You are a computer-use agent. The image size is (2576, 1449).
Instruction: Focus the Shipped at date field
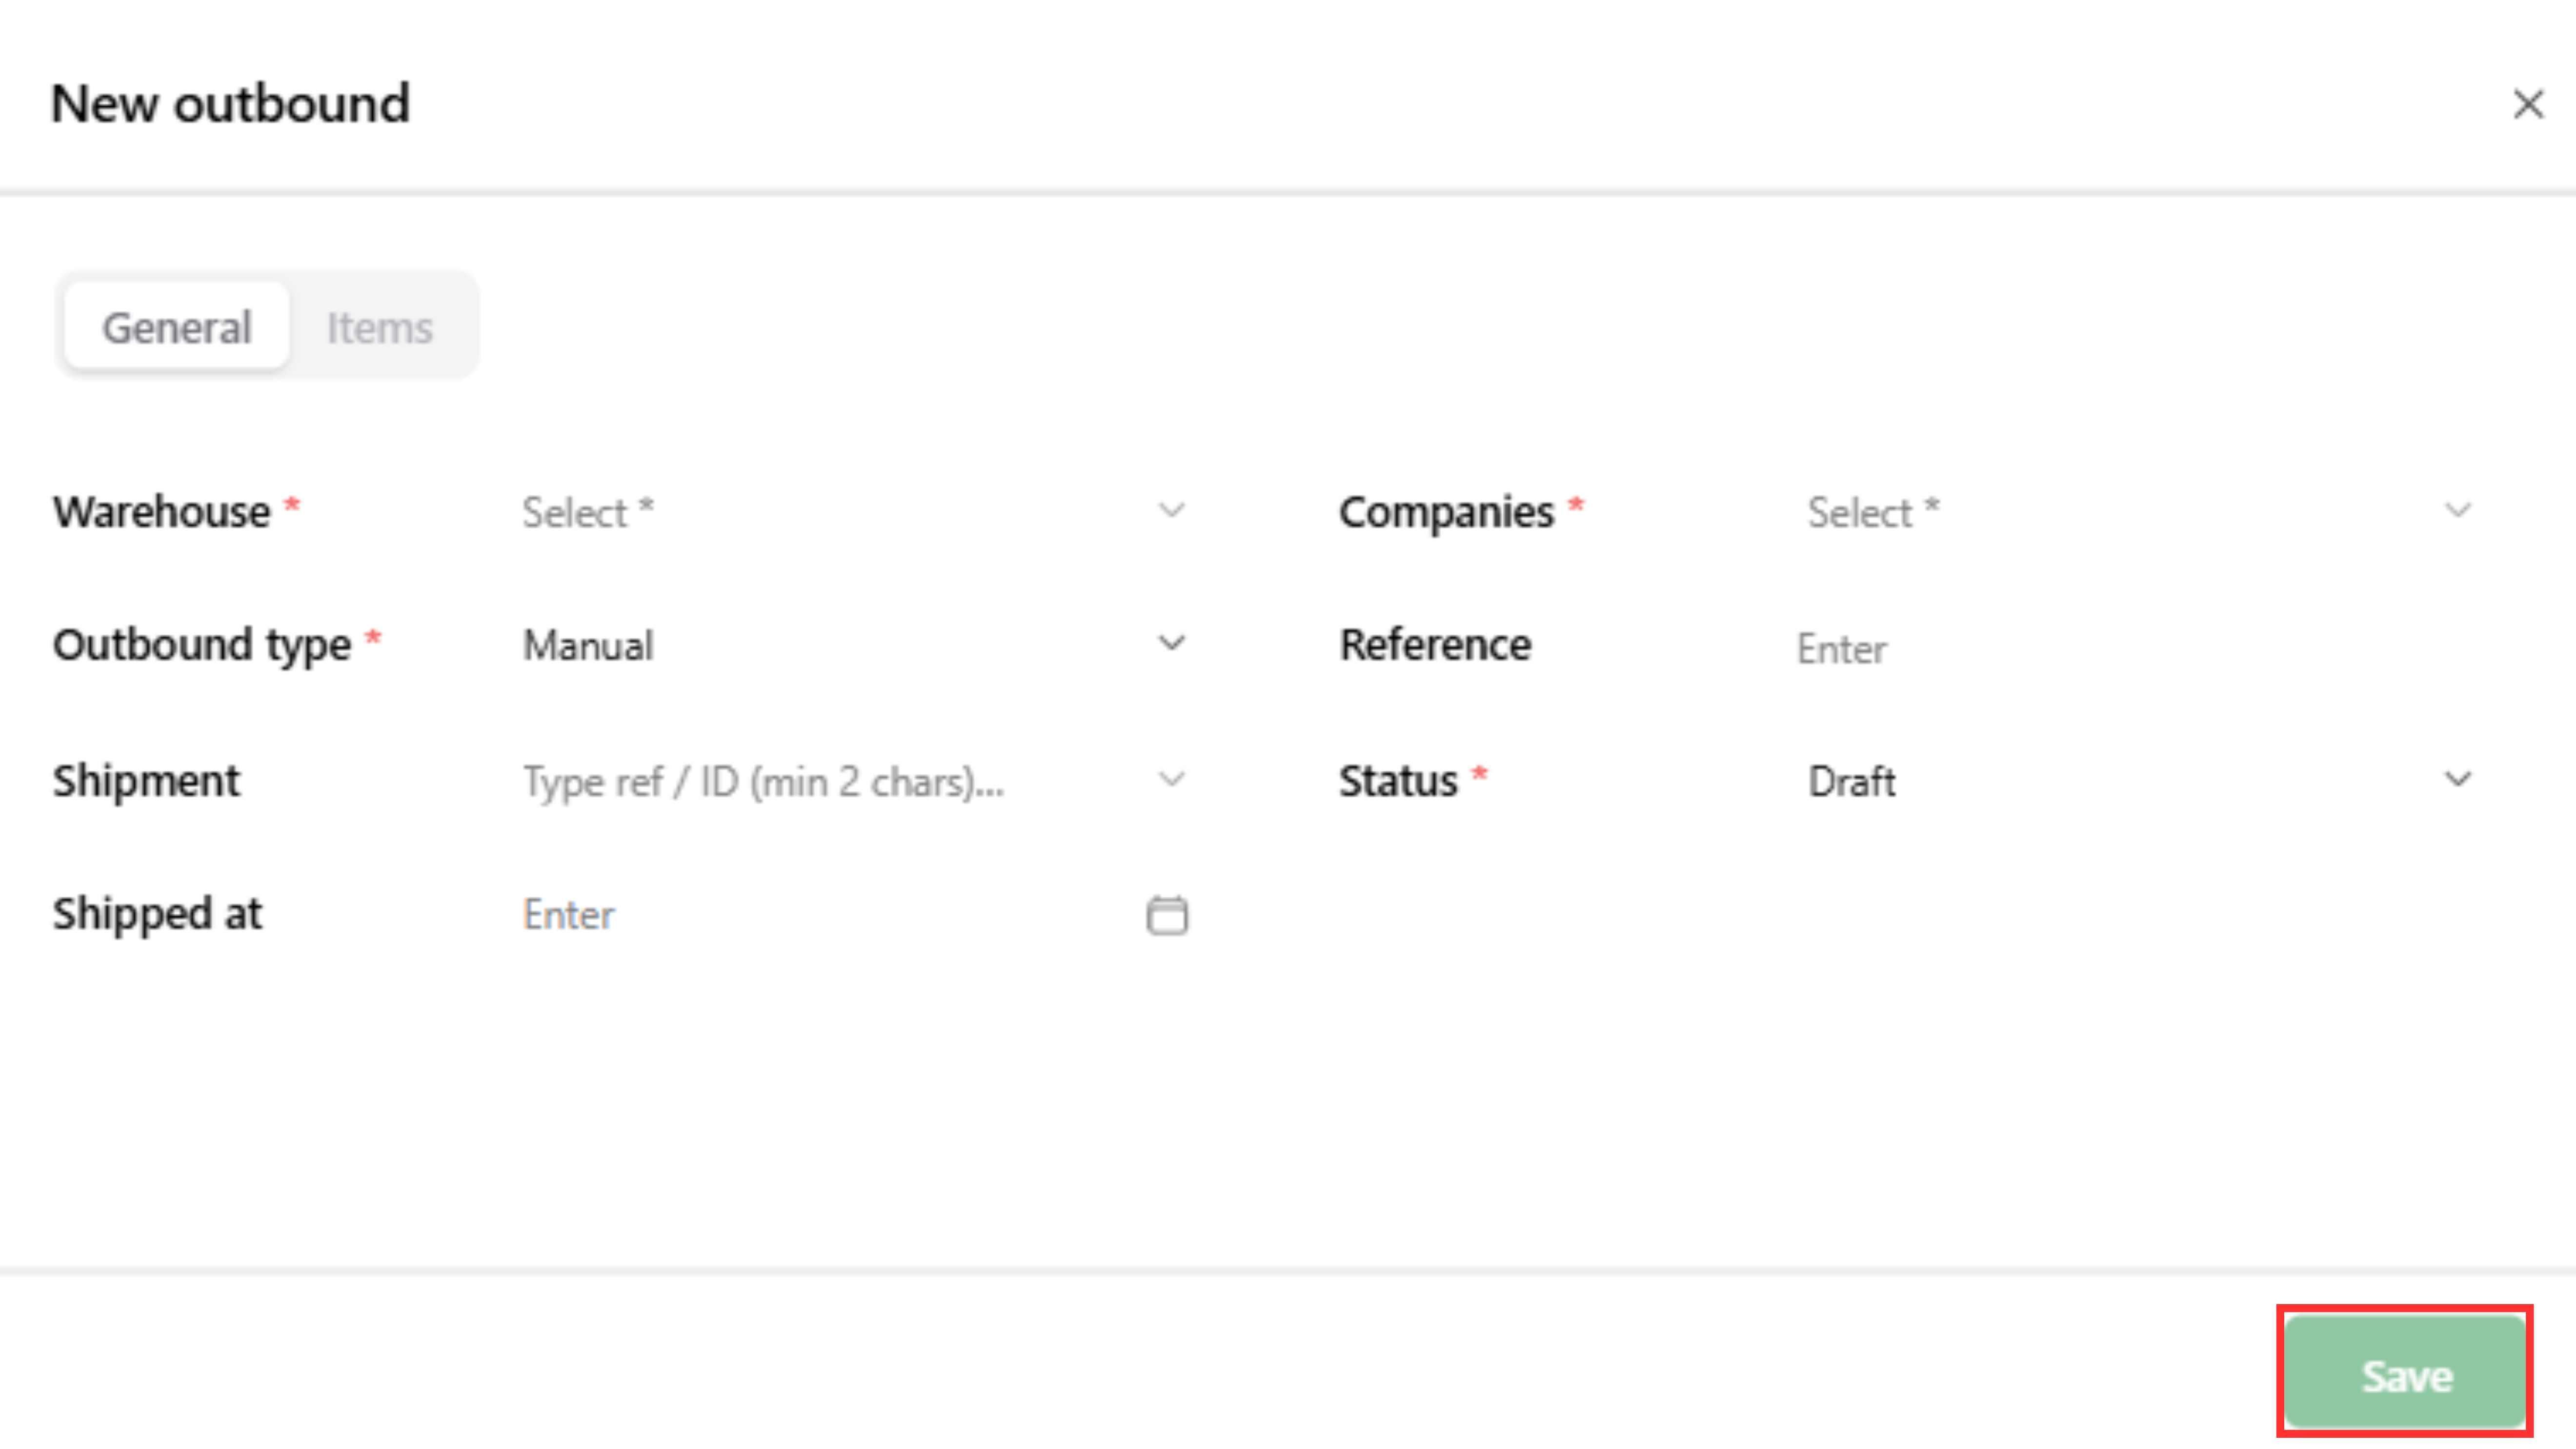pyautogui.click(x=820, y=915)
